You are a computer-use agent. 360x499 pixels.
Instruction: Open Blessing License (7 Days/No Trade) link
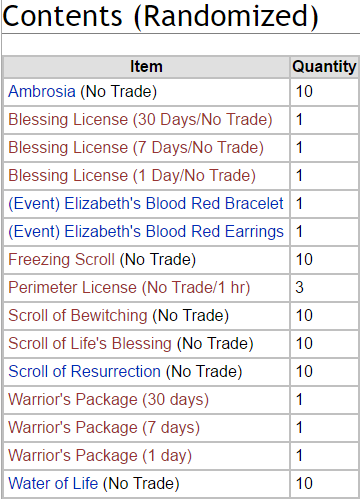[136, 148]
